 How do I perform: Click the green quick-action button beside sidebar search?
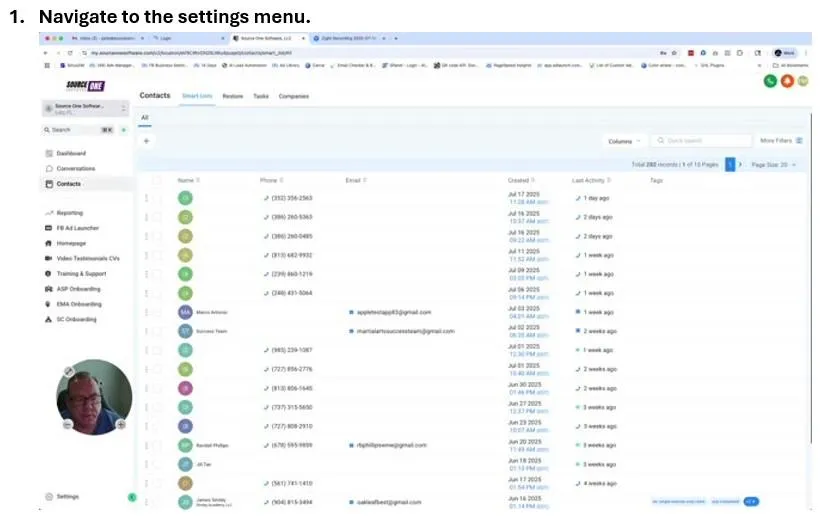point(124,130)
